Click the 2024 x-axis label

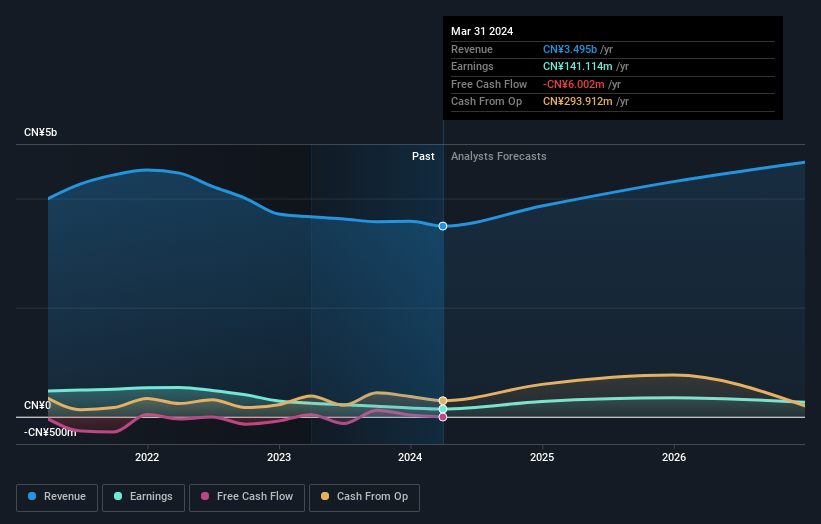[x=410, y=457]
